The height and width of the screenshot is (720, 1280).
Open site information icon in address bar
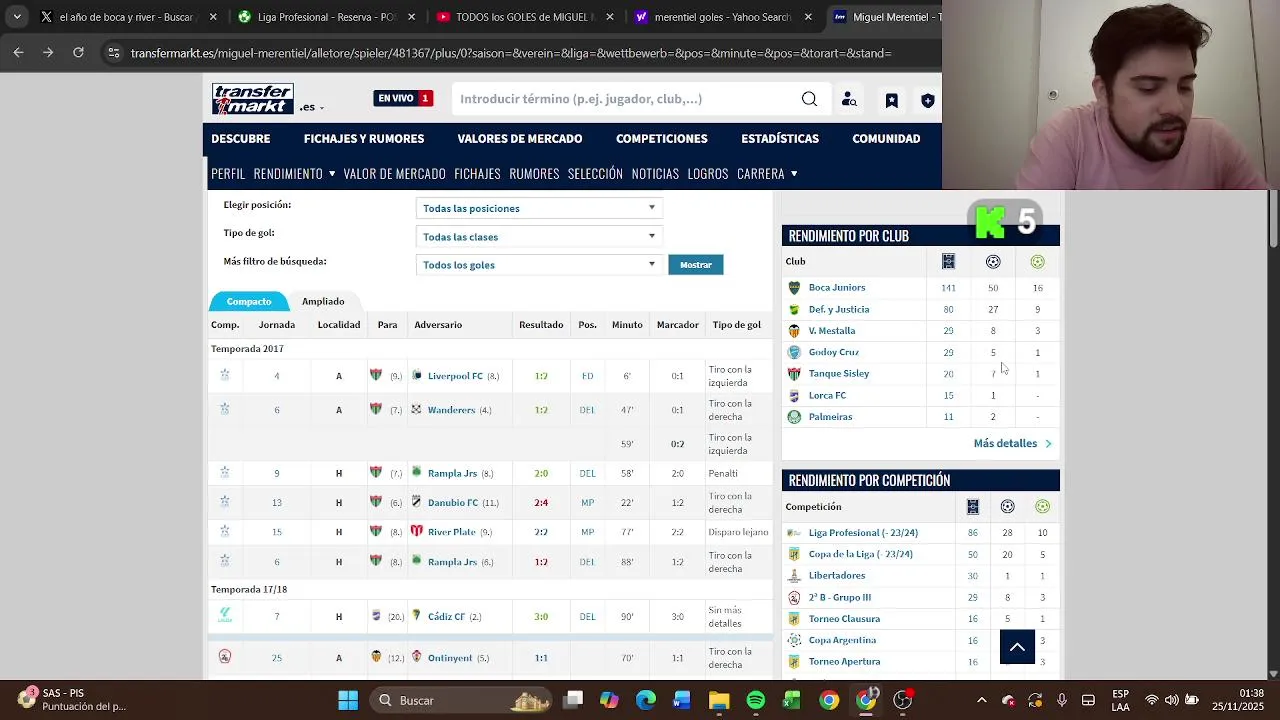pyautogui.click(x=114, y=53)
